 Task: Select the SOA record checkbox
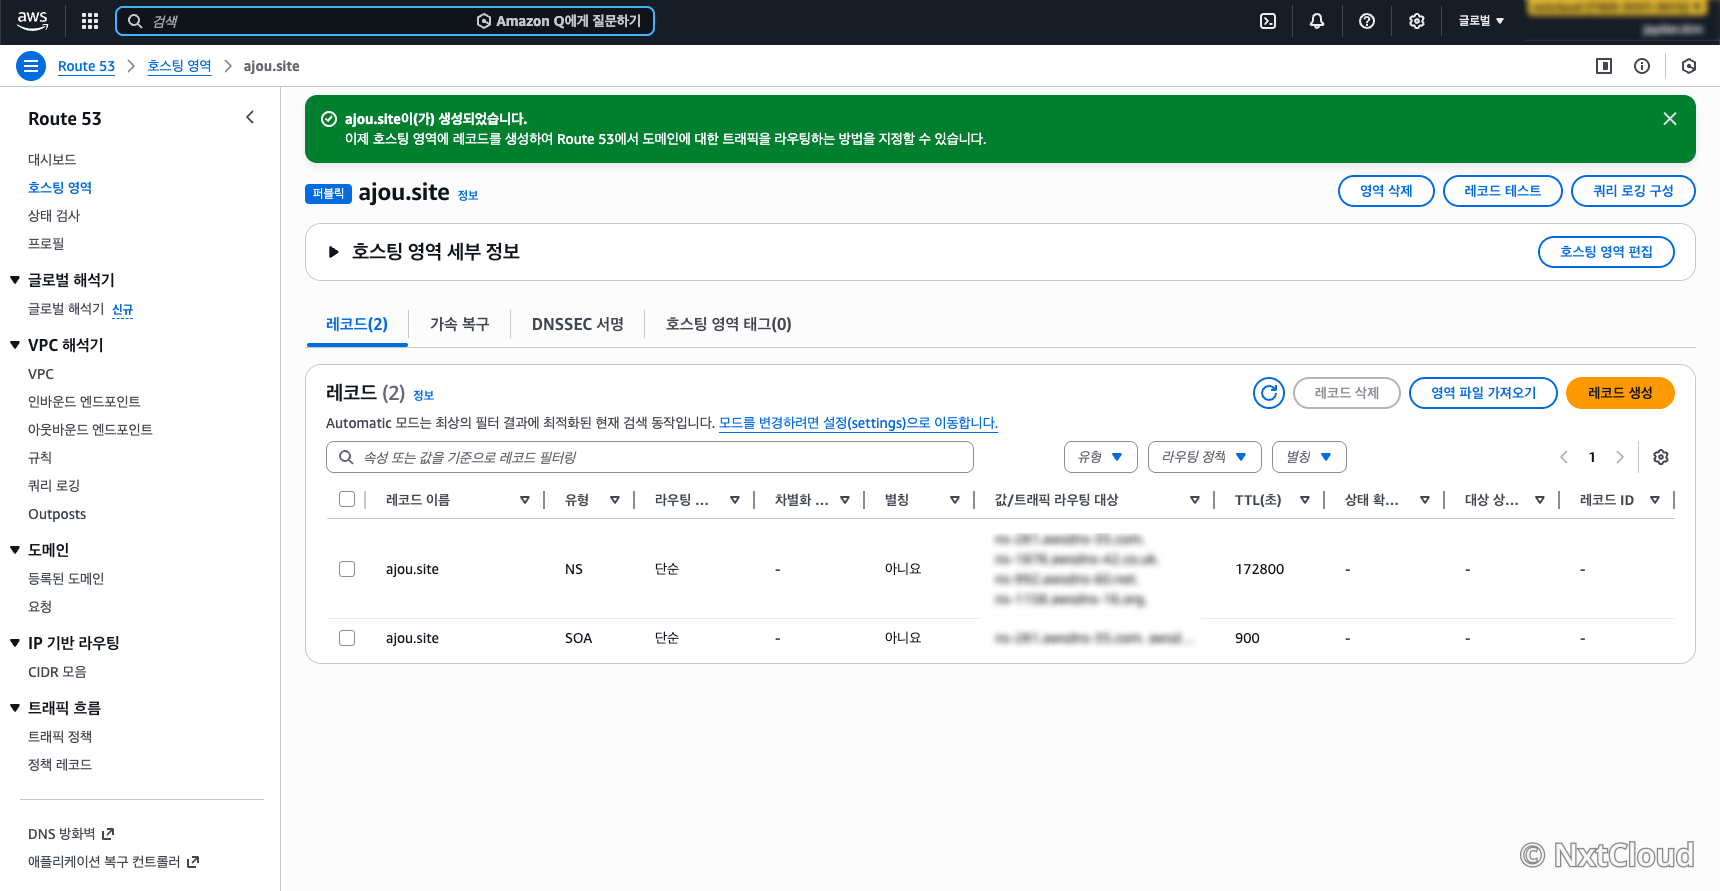coord(347,638)
